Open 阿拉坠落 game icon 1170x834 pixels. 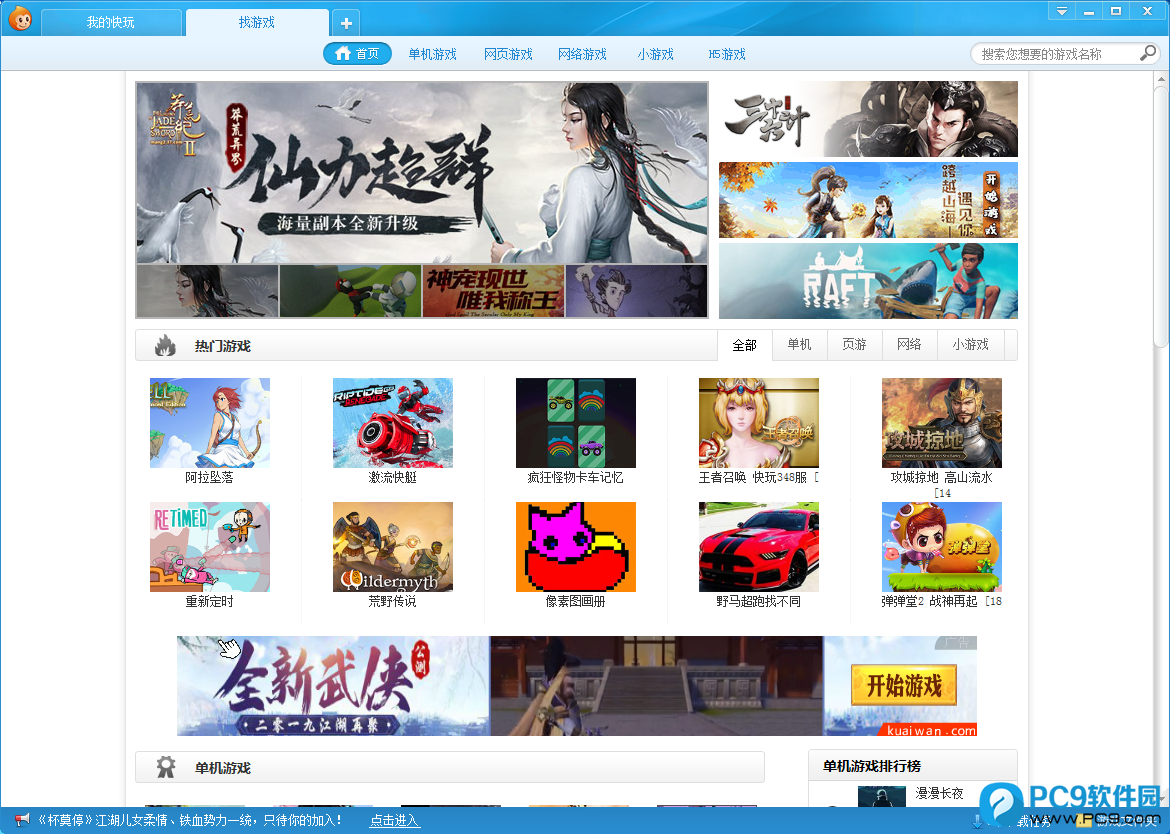(210, 423)
